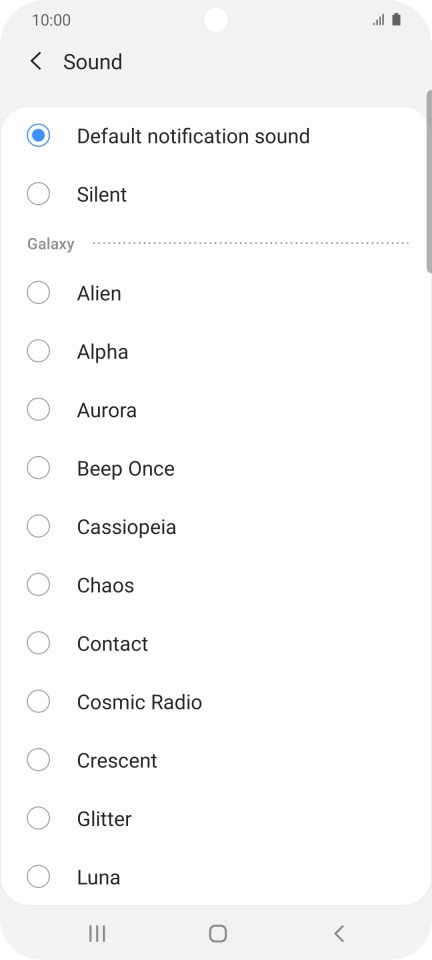Tap the signal strength icon in the status bar

pos(379,20)
